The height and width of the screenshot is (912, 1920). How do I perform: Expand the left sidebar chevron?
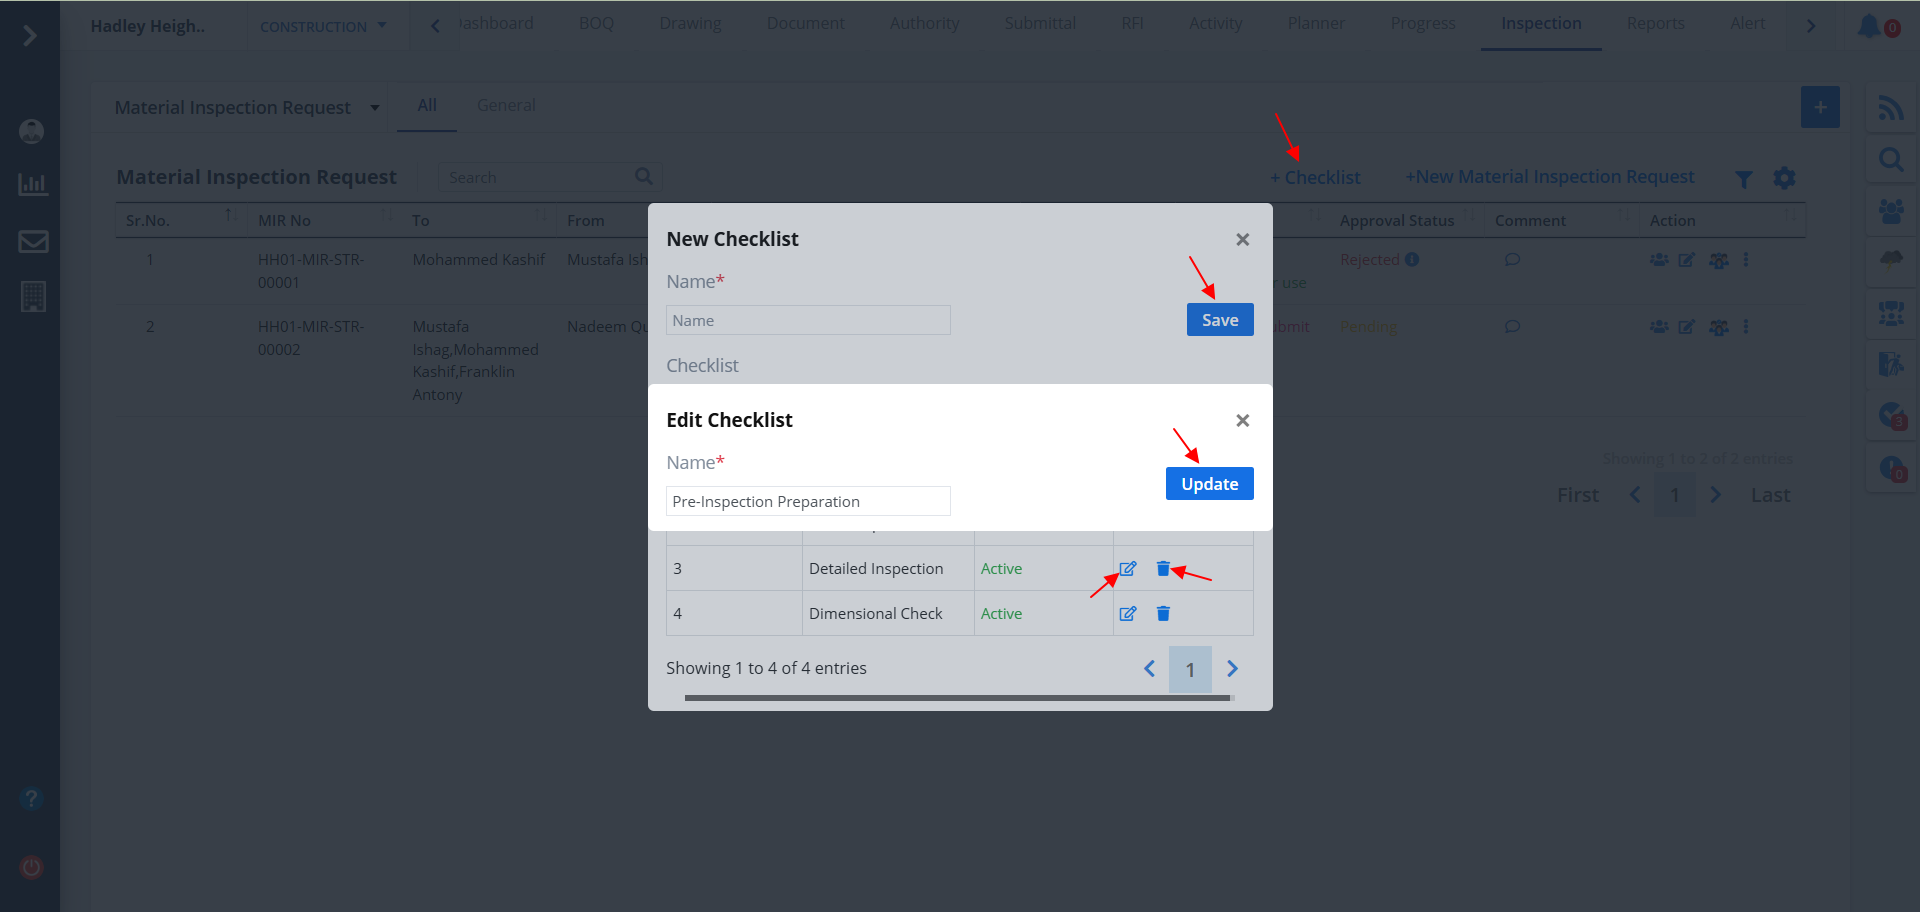click(30, 36)
